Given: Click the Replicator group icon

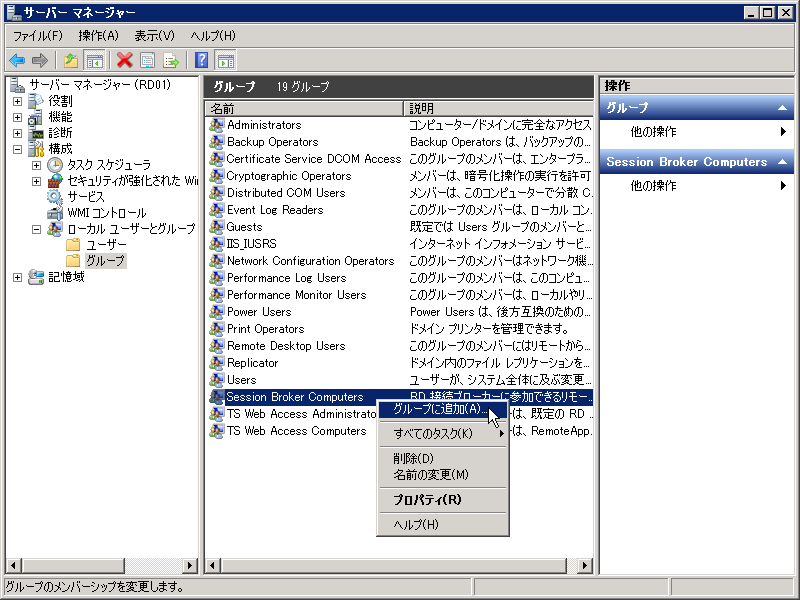Looking at the screenshot, I should coord(216,363).
